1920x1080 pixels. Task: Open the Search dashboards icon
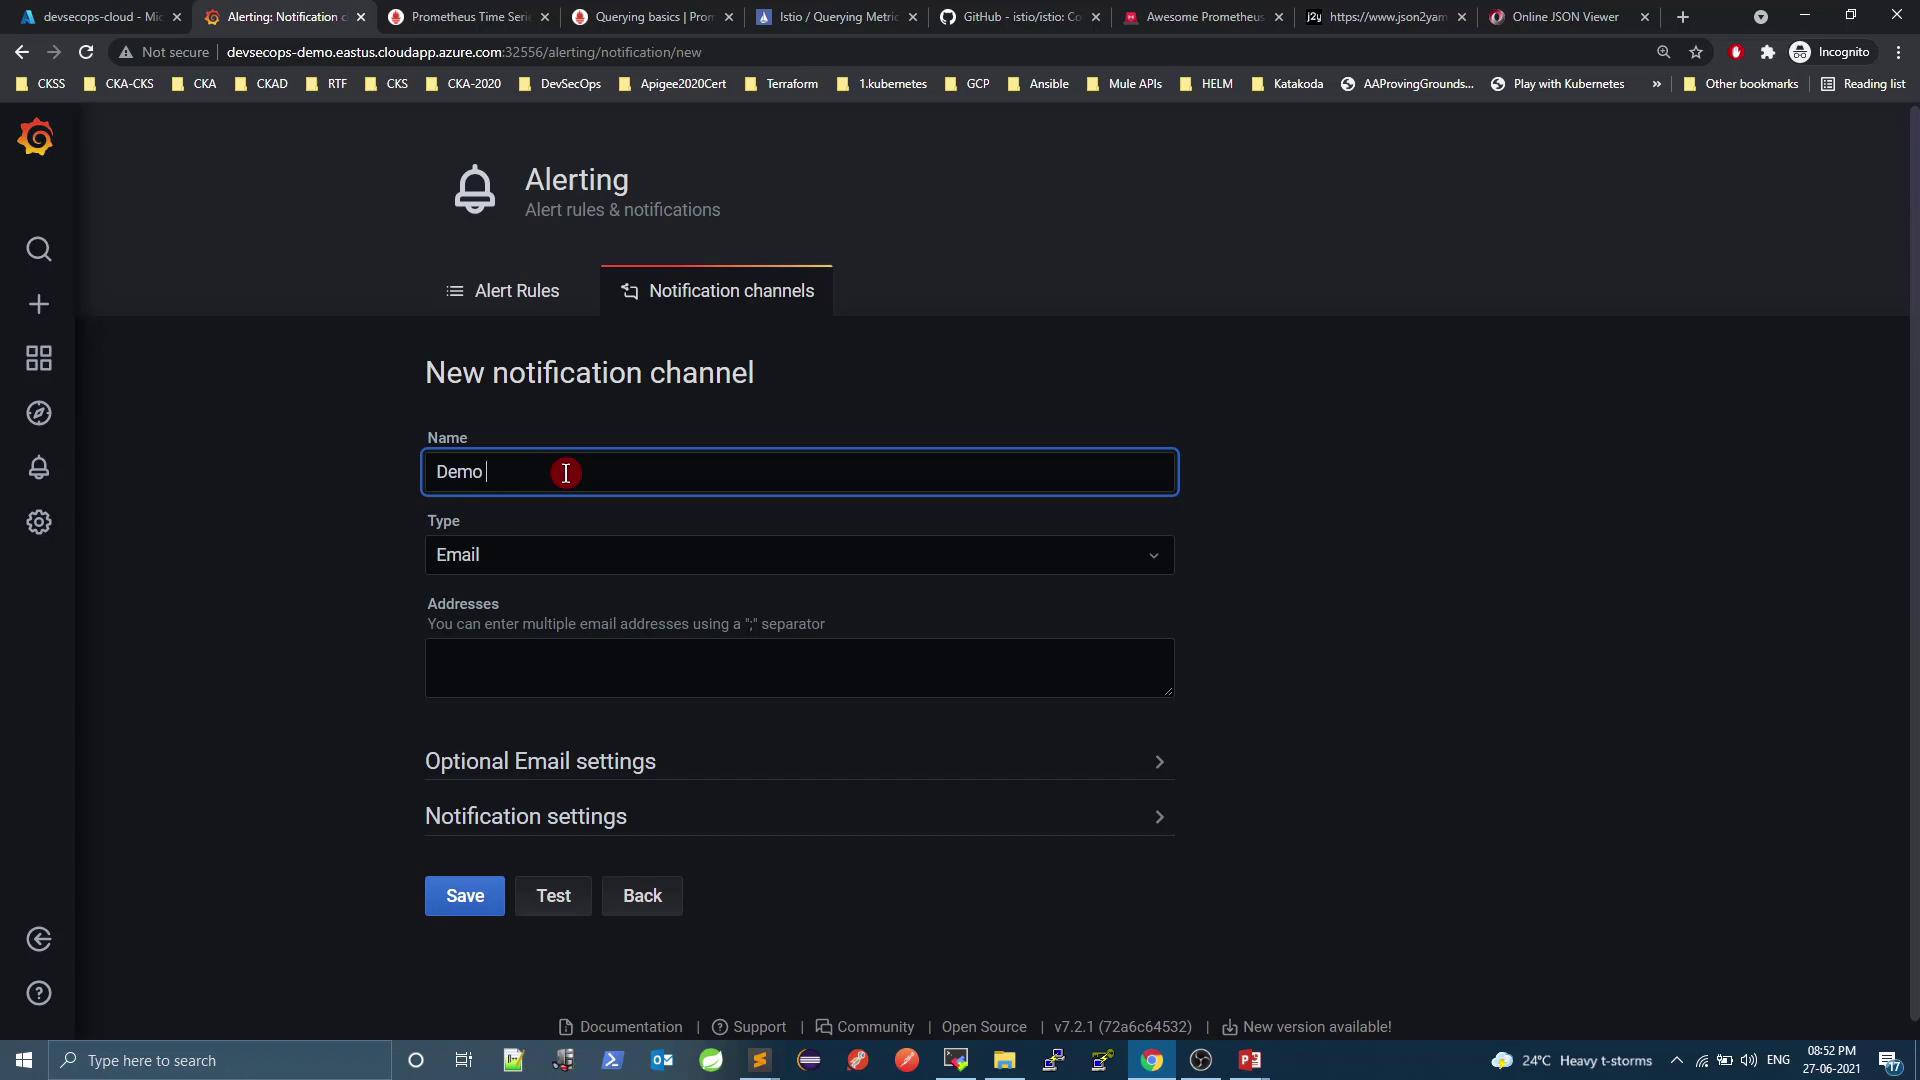[39, 249]
